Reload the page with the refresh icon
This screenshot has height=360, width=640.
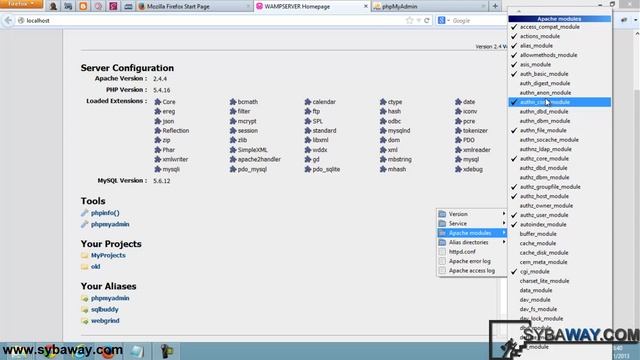(427, 20)
